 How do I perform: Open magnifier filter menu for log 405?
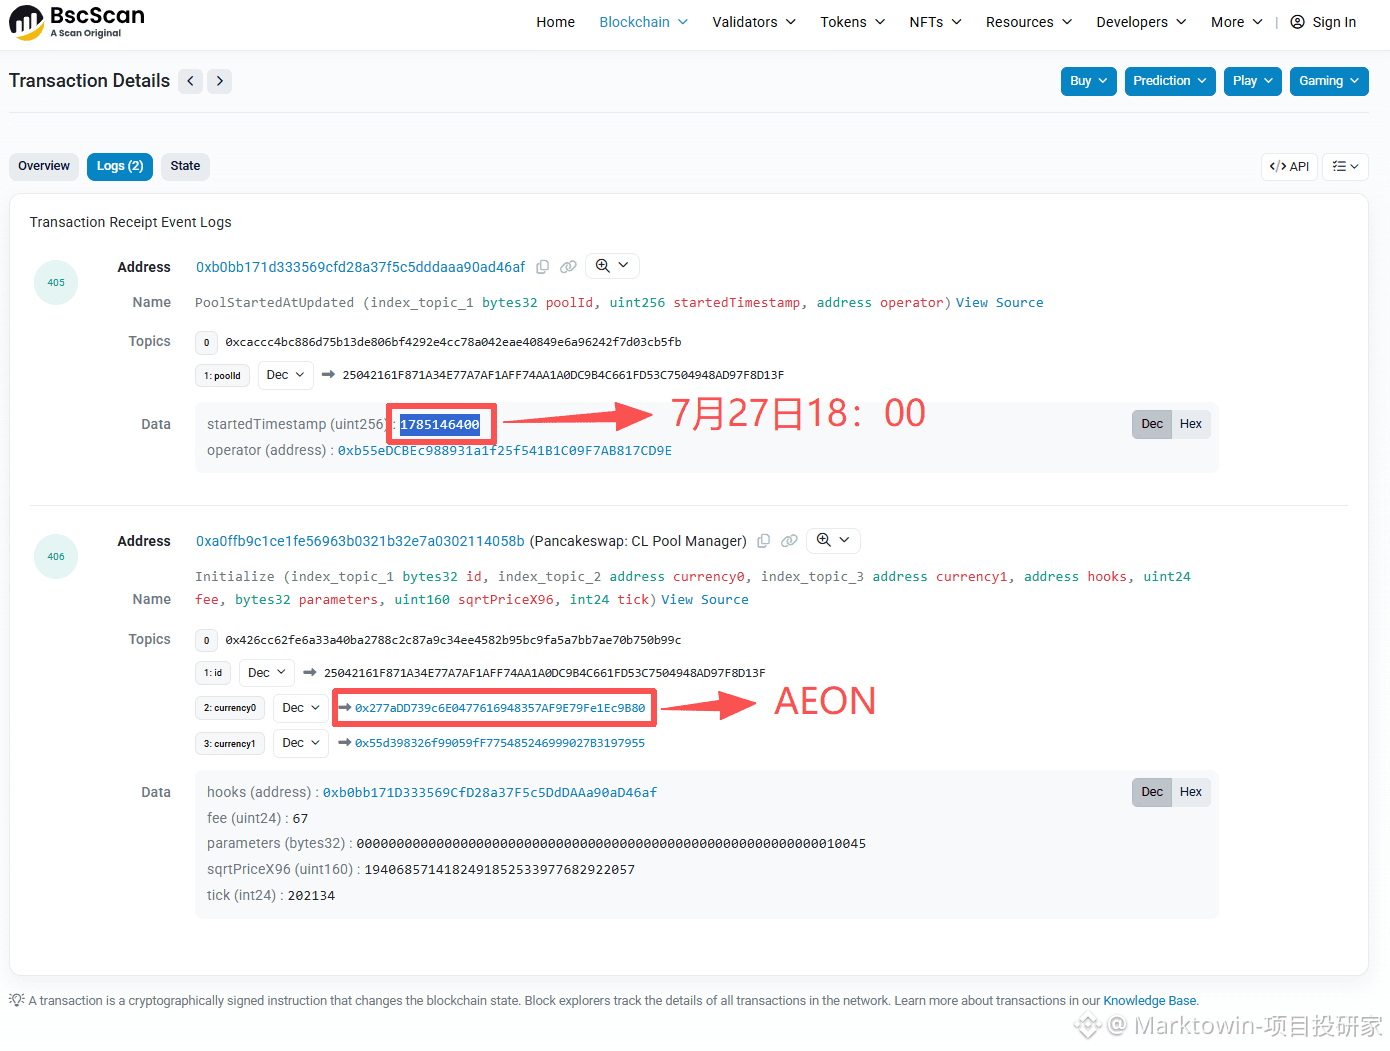click(612, 266)
